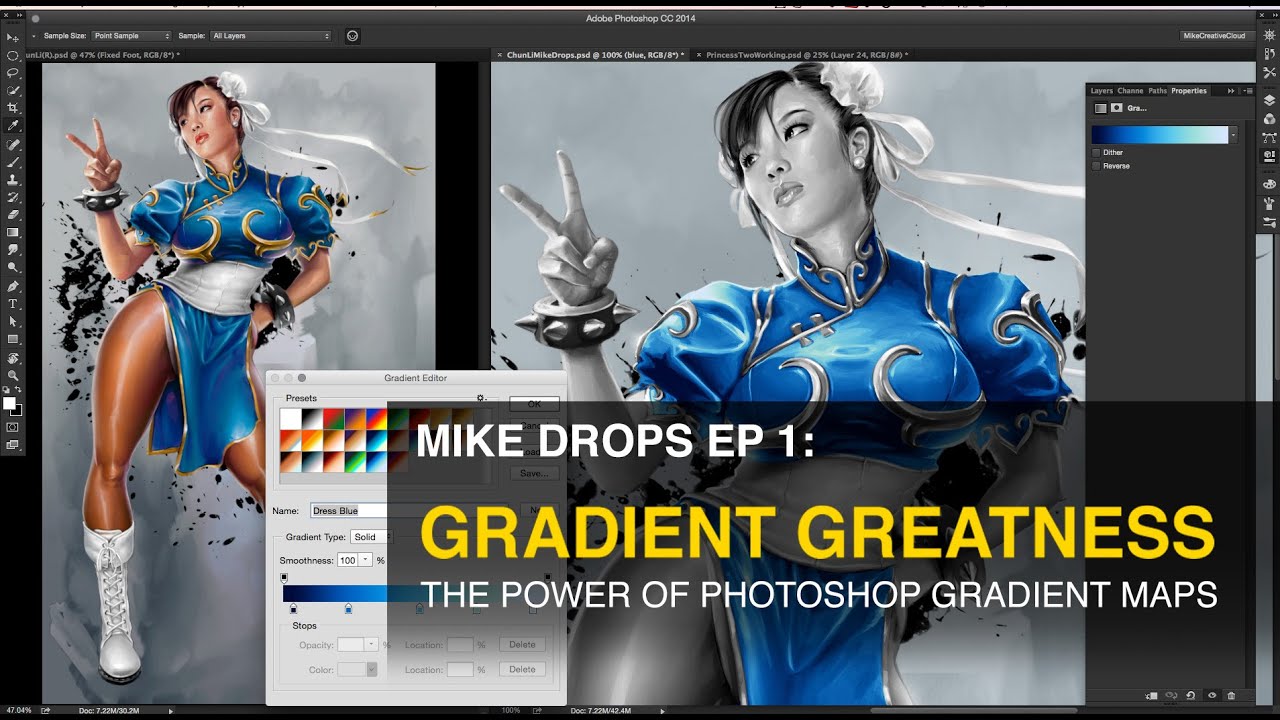Click the layer mask icon in Properties

1117,108
